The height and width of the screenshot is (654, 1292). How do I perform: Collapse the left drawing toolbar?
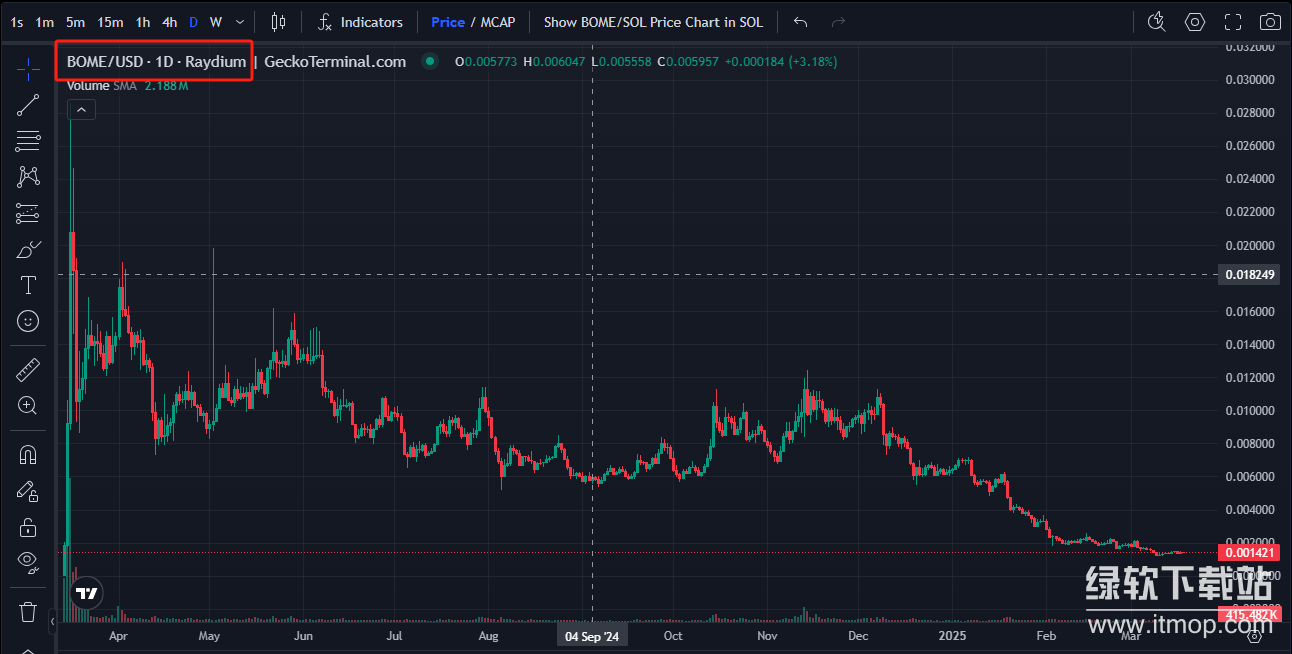(52, 622)
